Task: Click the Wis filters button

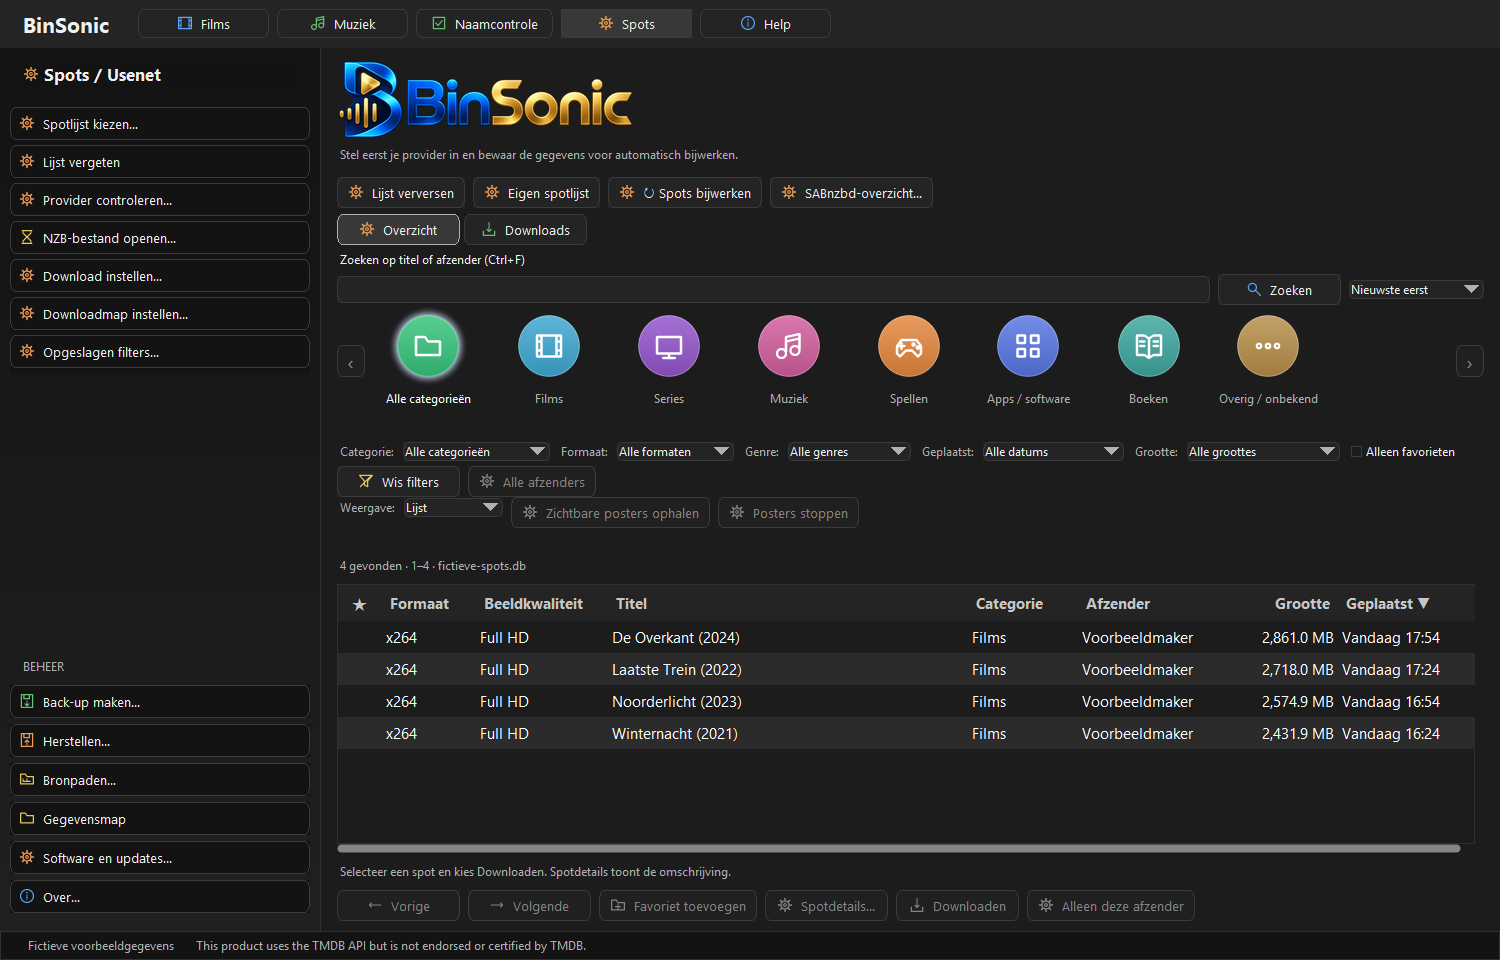Action: tap(398, 482)
